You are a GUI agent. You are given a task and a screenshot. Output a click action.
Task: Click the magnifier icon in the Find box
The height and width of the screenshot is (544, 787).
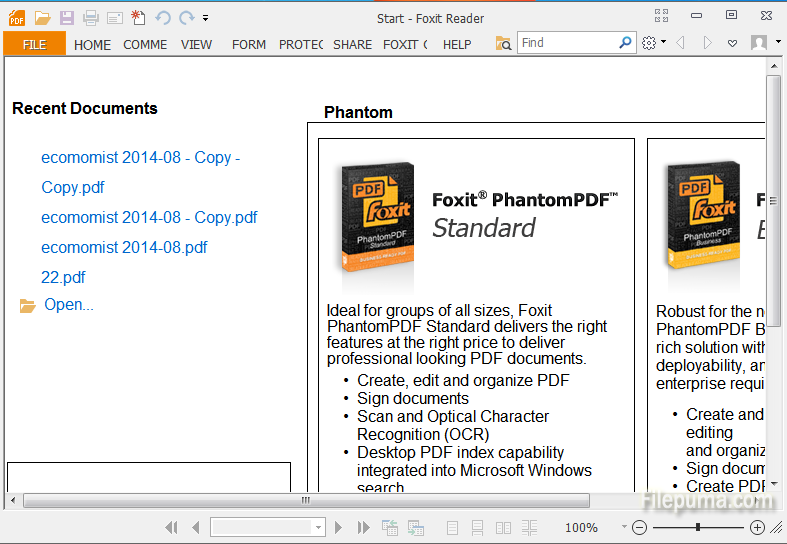point(626,43)
